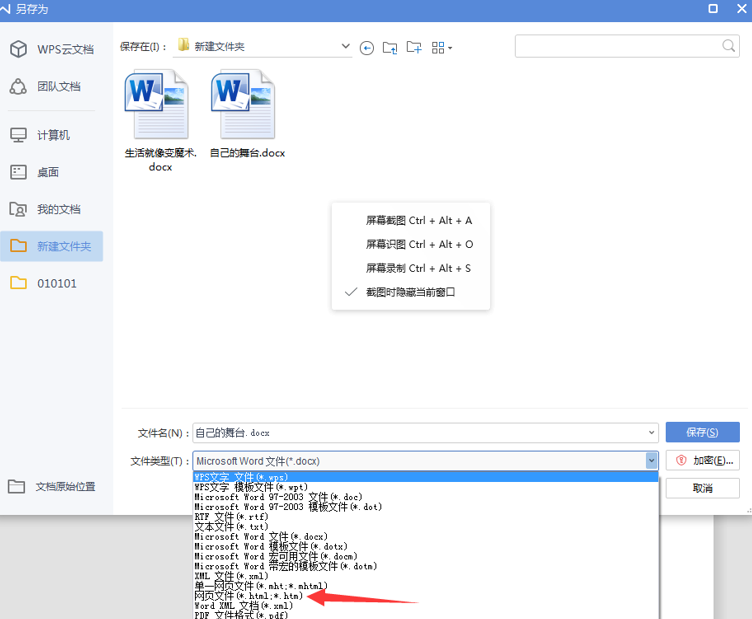The image size is (752, 619).
Task: Select file 生活就像变魔术.docx
Action: click(x=160, y=121)
